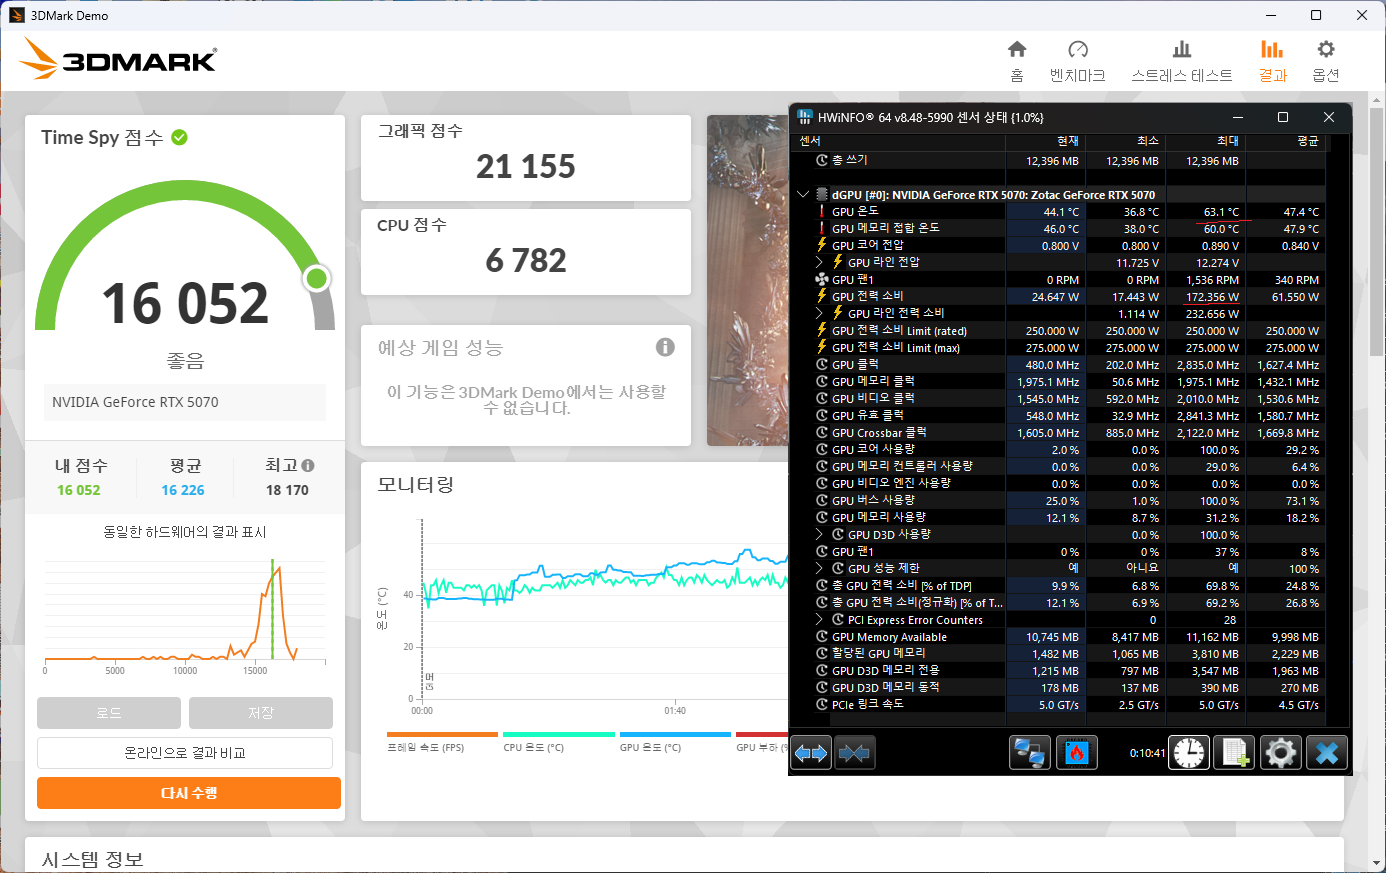Image resolution: width=1386 pixels, height=873 pixels.
Task: Click the 현재 column header
Action: coord(1045,141)
